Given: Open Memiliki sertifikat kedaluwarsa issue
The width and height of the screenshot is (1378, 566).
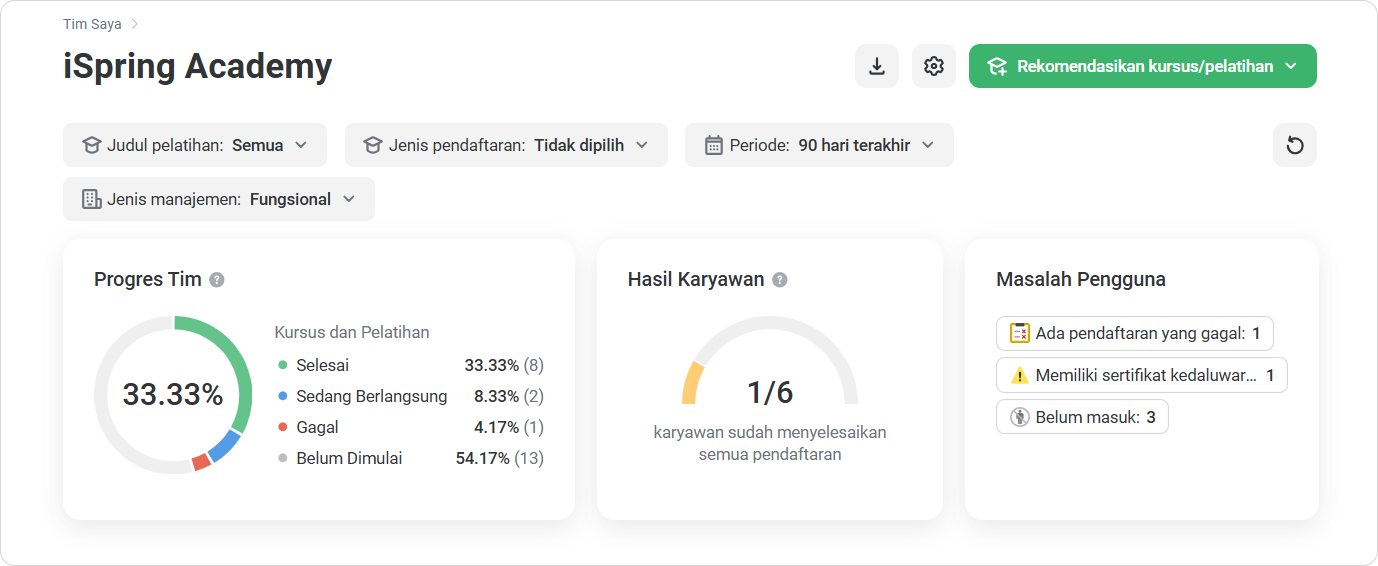Looking at the screenshot, I should [x=1142, y=375].
